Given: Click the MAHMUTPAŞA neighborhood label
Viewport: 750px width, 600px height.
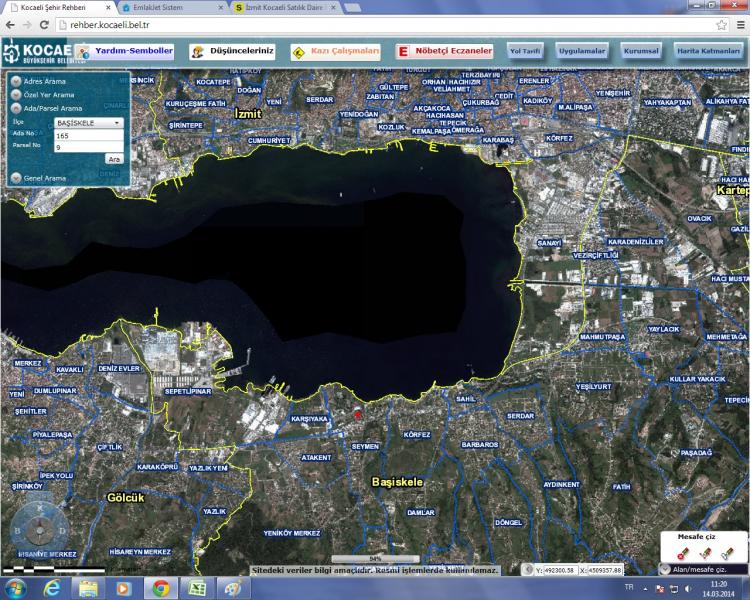Looking at the screenshot, I should (602, 337).
